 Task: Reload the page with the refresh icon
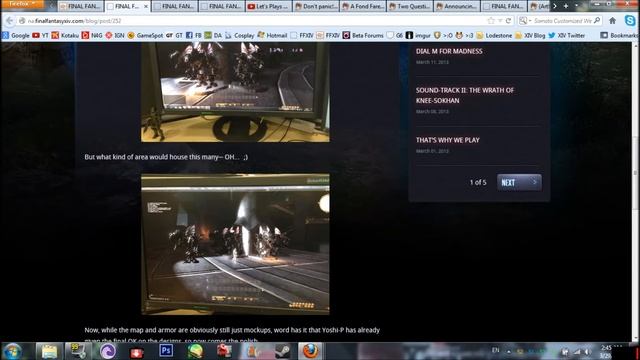click(x=509, y=21)
